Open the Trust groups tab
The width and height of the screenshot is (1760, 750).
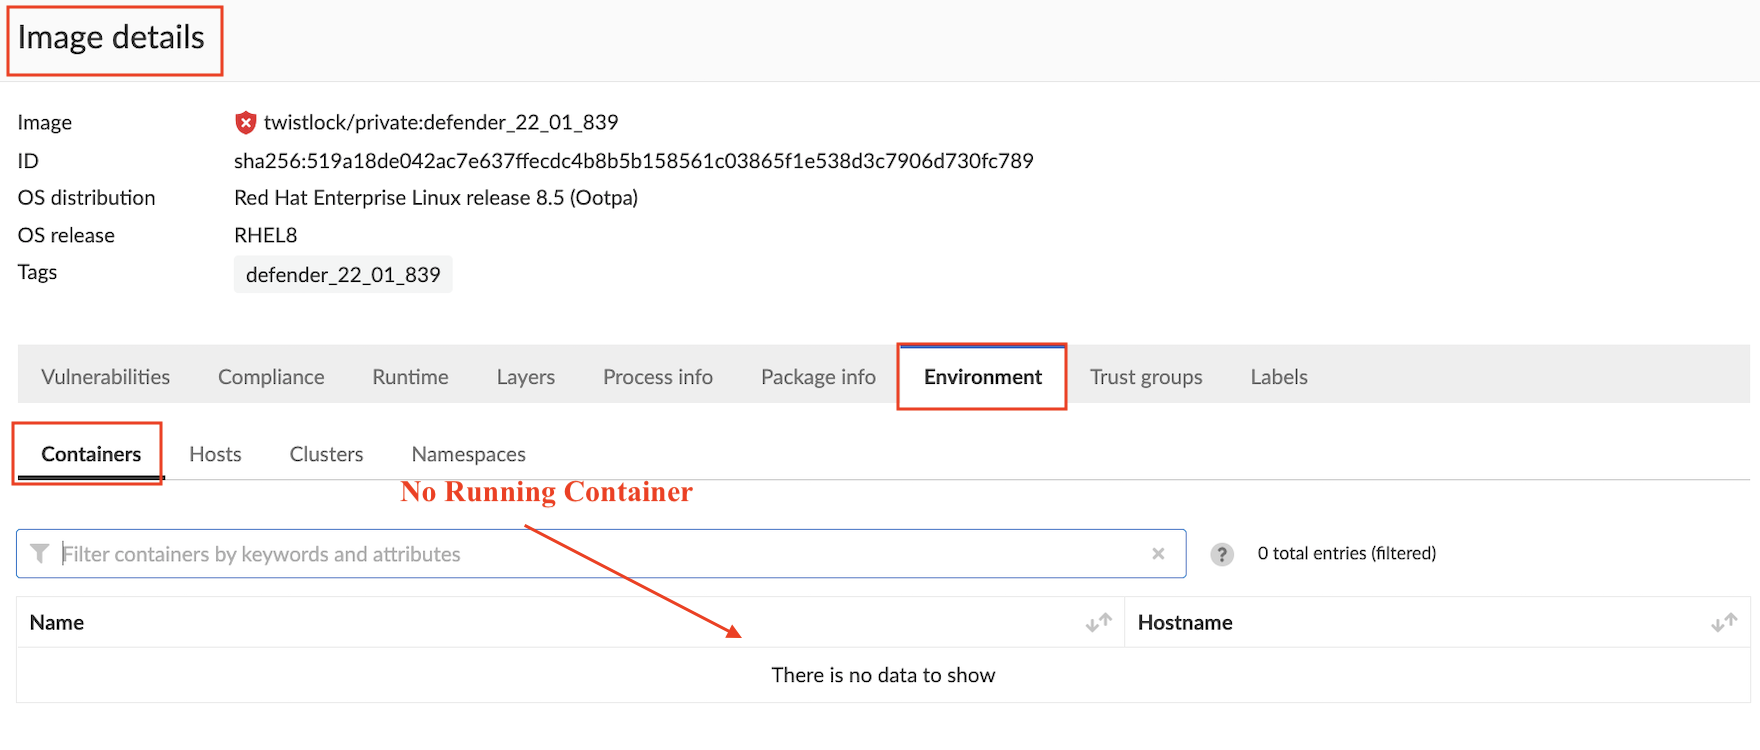(x=1146, y=377)
